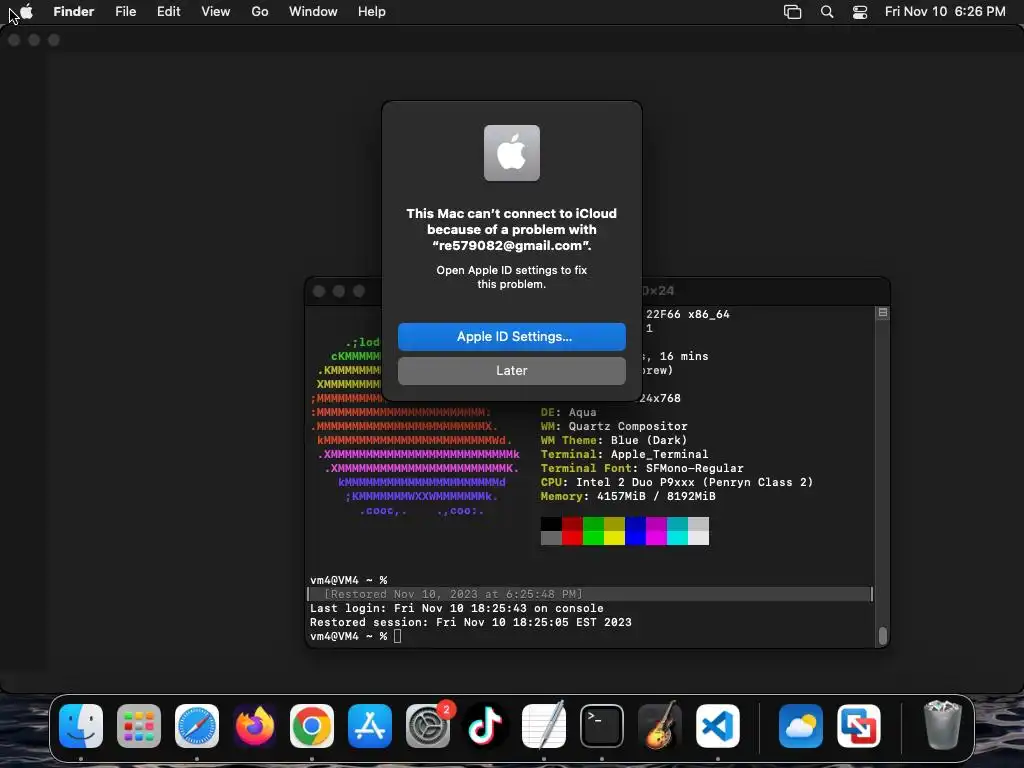Open VMware Fusion from the Dock

(858, 726)
